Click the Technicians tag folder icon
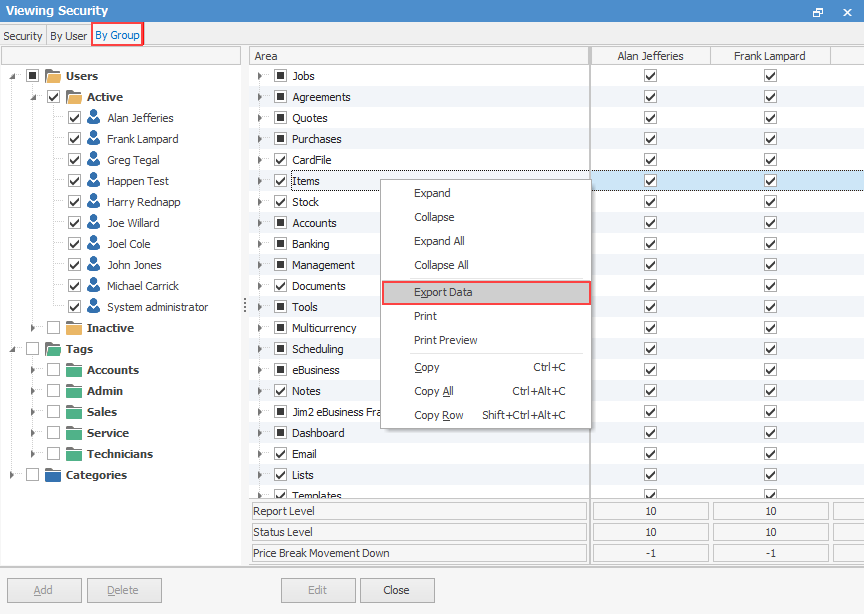 click(x=74, y=454)
